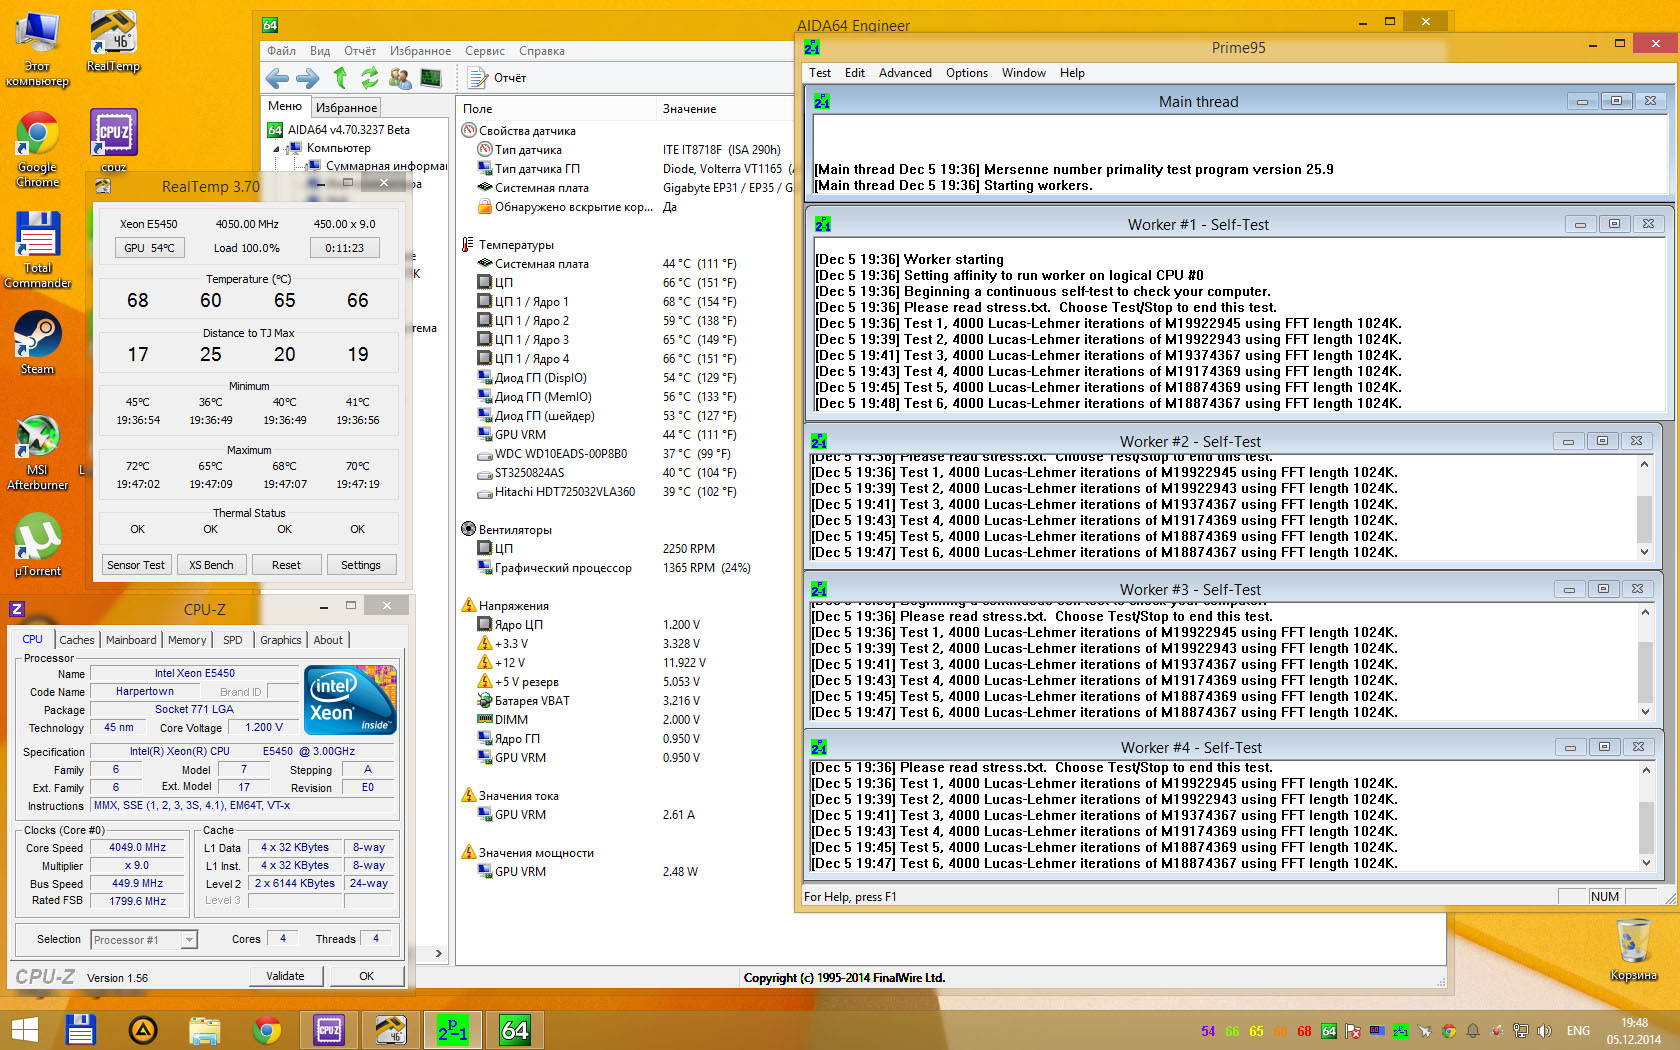Open AIMP from the taskbar
The height and width of the screenshot is (1050, 1680).
point(143,1030)
